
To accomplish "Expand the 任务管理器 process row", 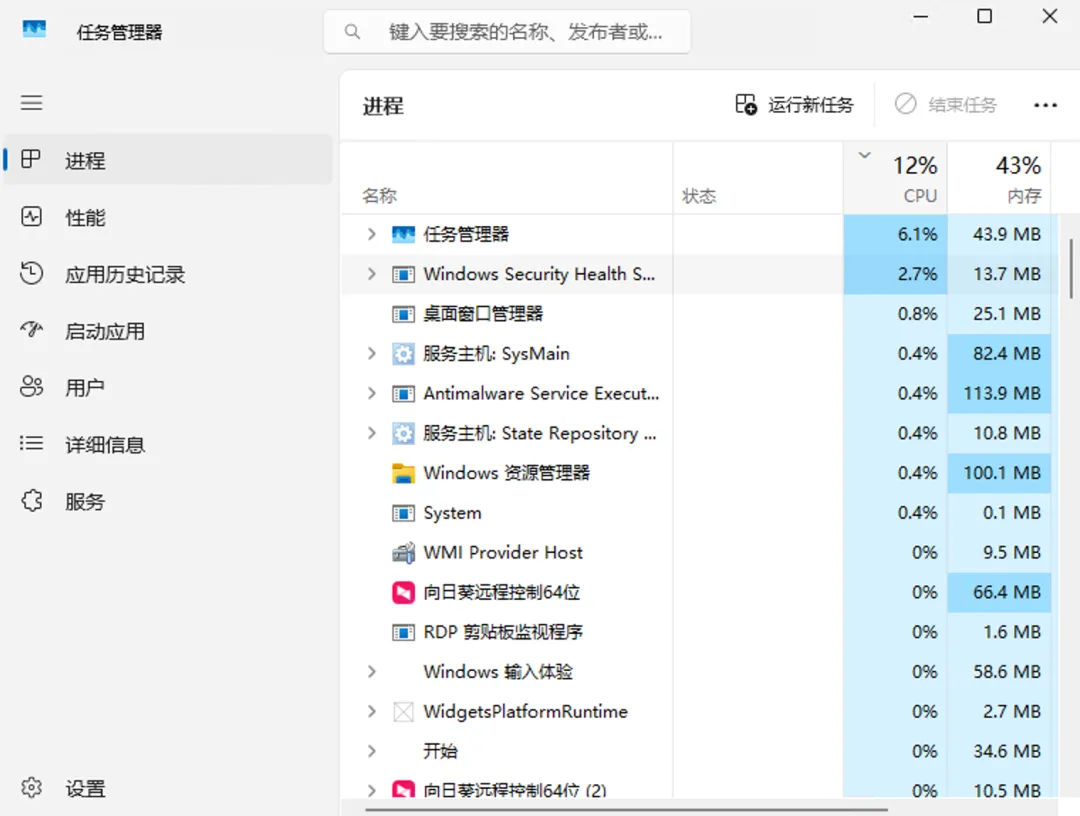I will [x=371, y=234].
